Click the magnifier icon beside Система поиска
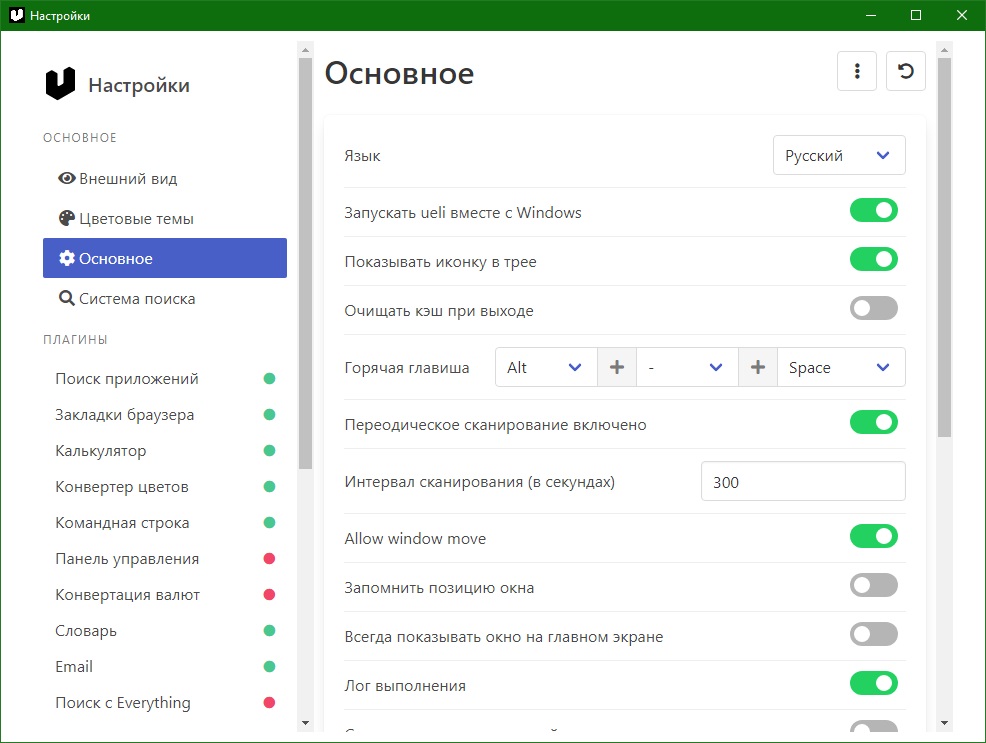986x743 pixels. [x=67, y=299]
